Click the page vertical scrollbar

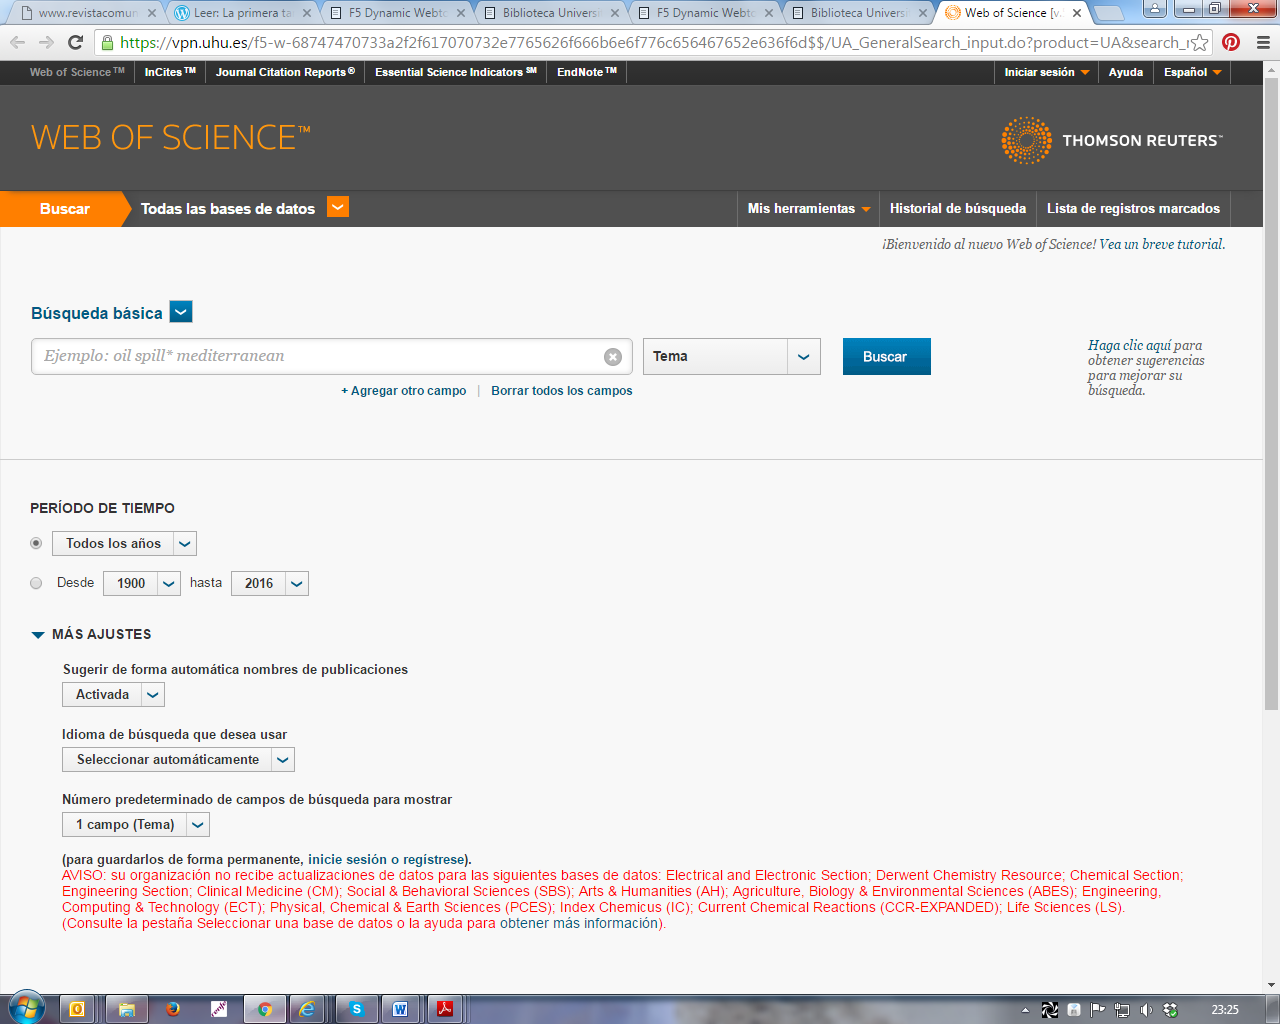point(1271,393)
